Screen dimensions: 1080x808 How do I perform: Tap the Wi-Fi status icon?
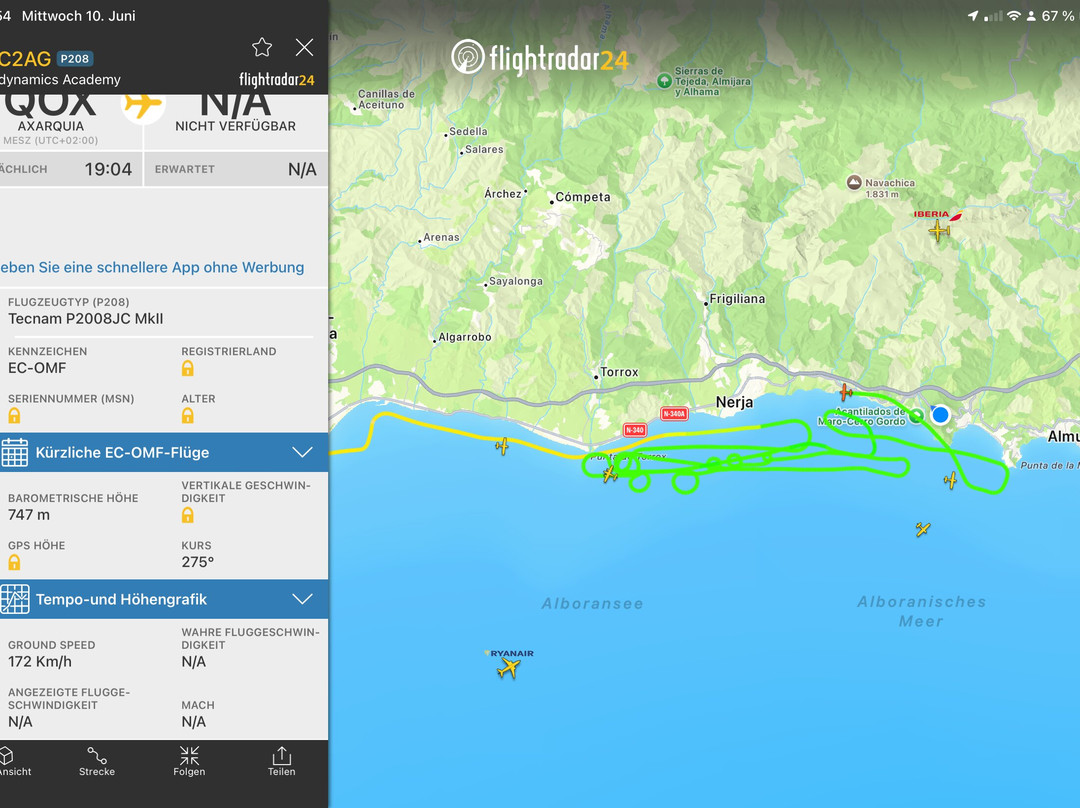pyautogui.click(x=1013, y=16)
